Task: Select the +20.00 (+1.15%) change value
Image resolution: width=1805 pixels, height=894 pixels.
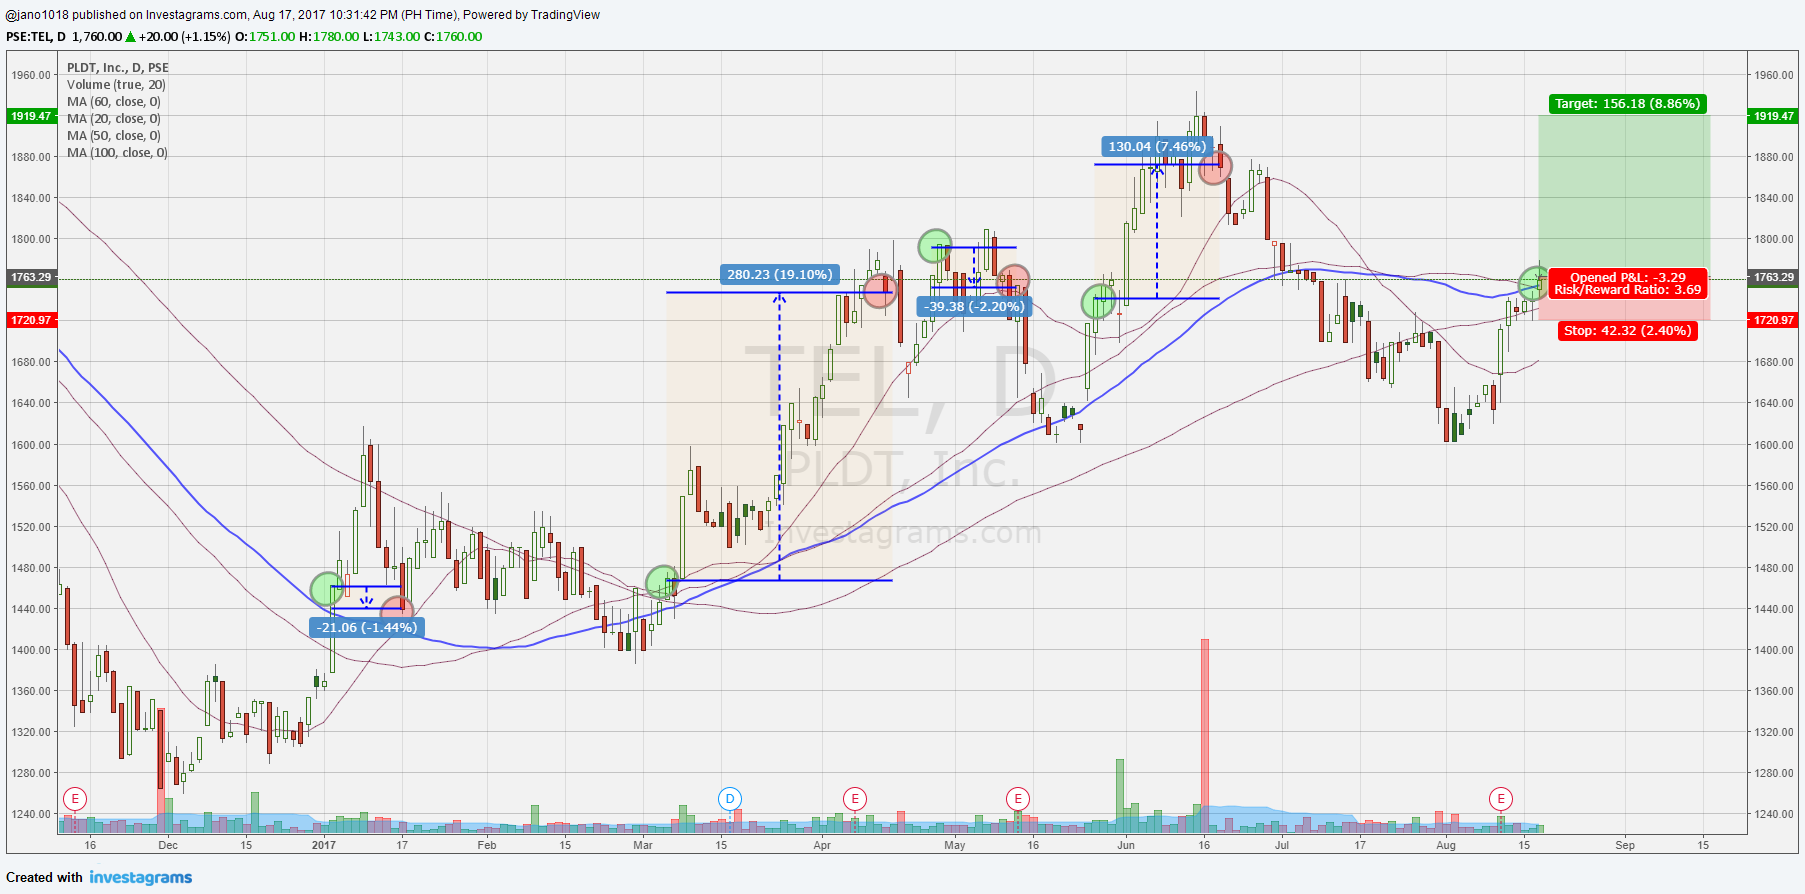Action: (185, 37)
